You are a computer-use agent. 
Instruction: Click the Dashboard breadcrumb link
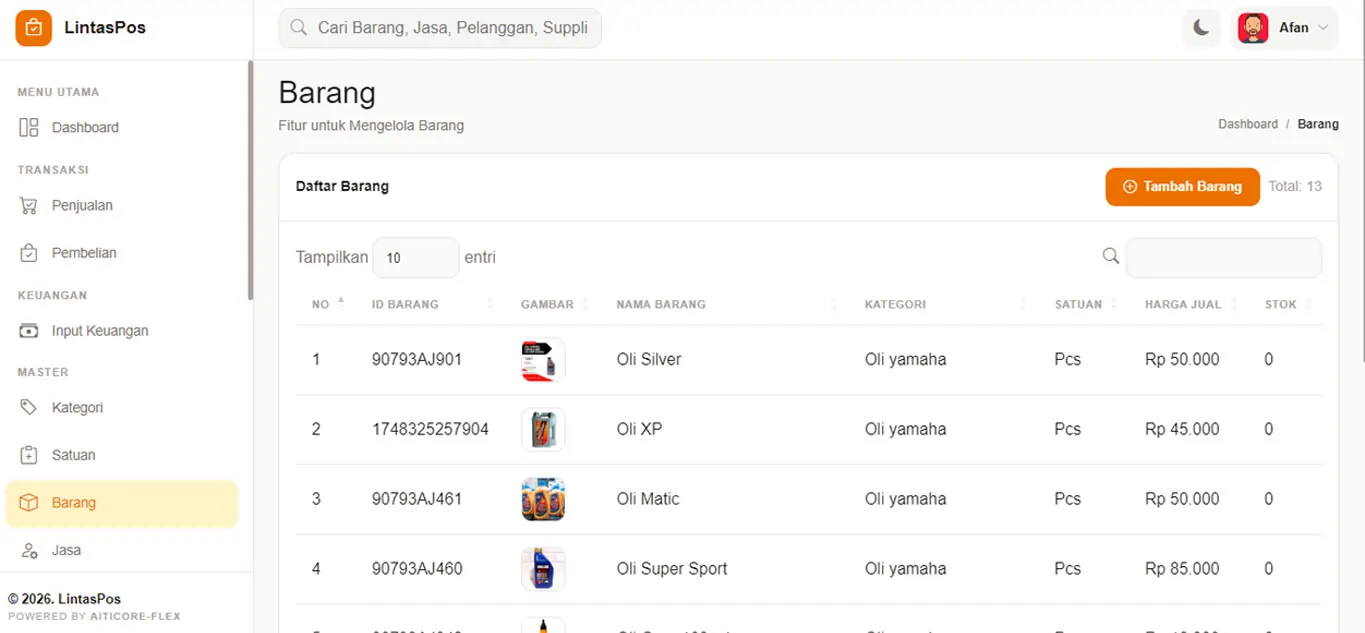[x=1247, y=124]
